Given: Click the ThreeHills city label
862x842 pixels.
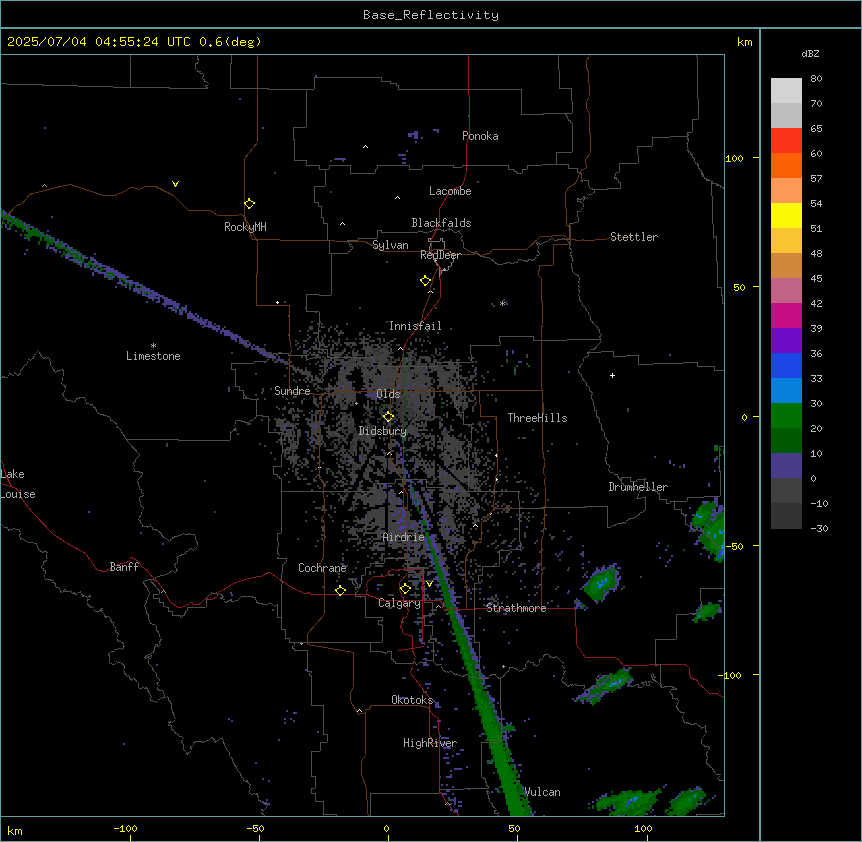Looking at the screenshot, I should [x=537, y=418].
